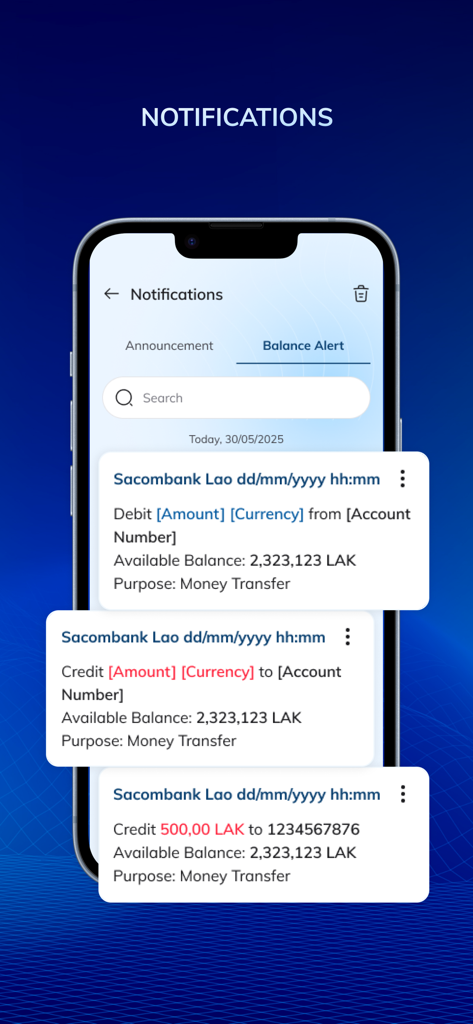Tap the trash bin delete icon
473x1024 pixels.
coord(361,294)
